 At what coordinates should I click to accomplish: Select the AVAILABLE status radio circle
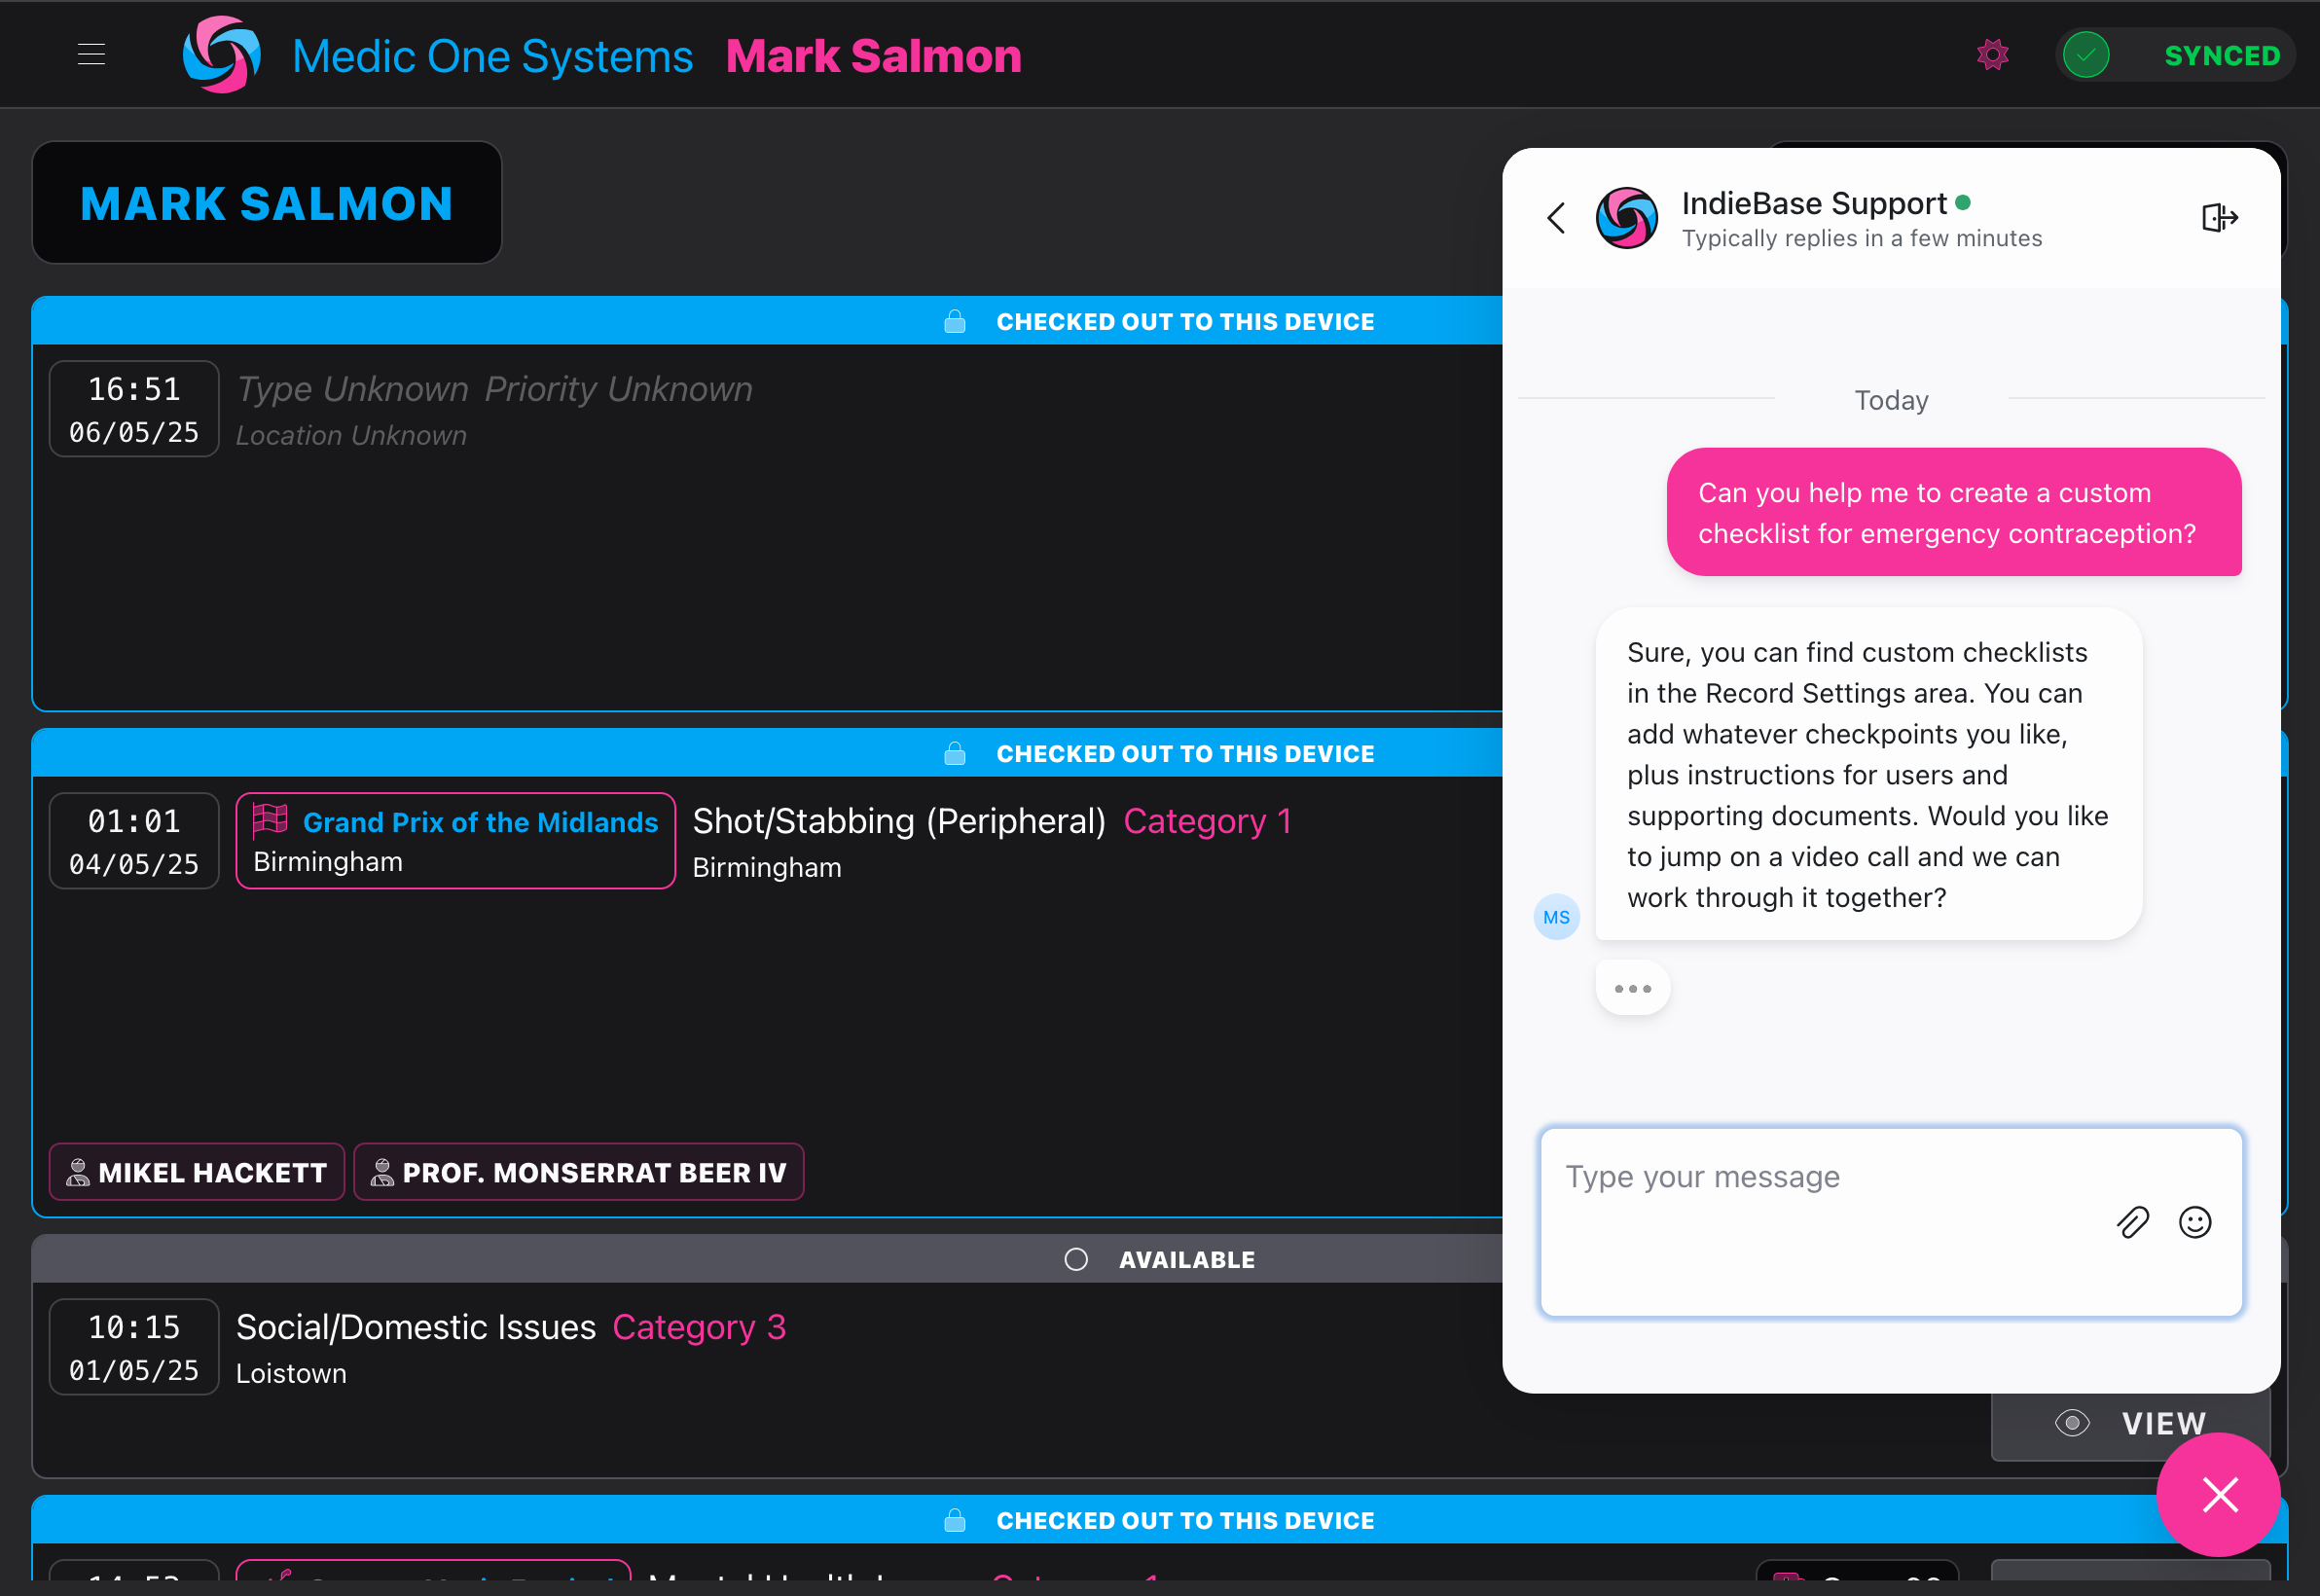(x=1077, y=1259)
